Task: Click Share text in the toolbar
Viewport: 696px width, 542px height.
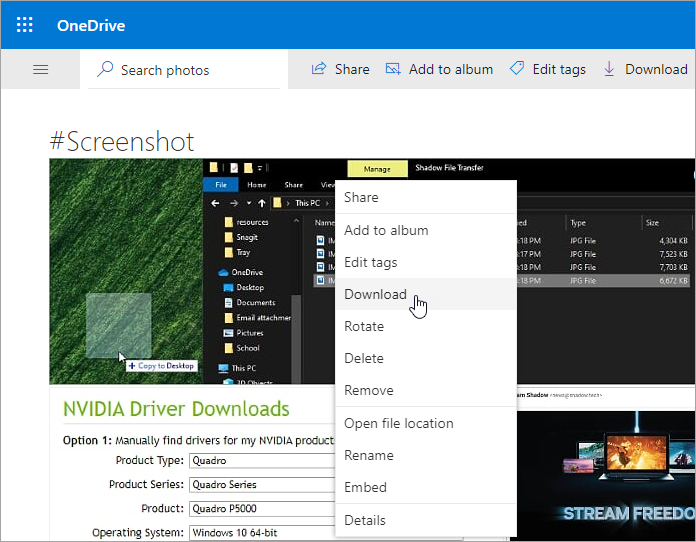Action: [x=352, y=69]
